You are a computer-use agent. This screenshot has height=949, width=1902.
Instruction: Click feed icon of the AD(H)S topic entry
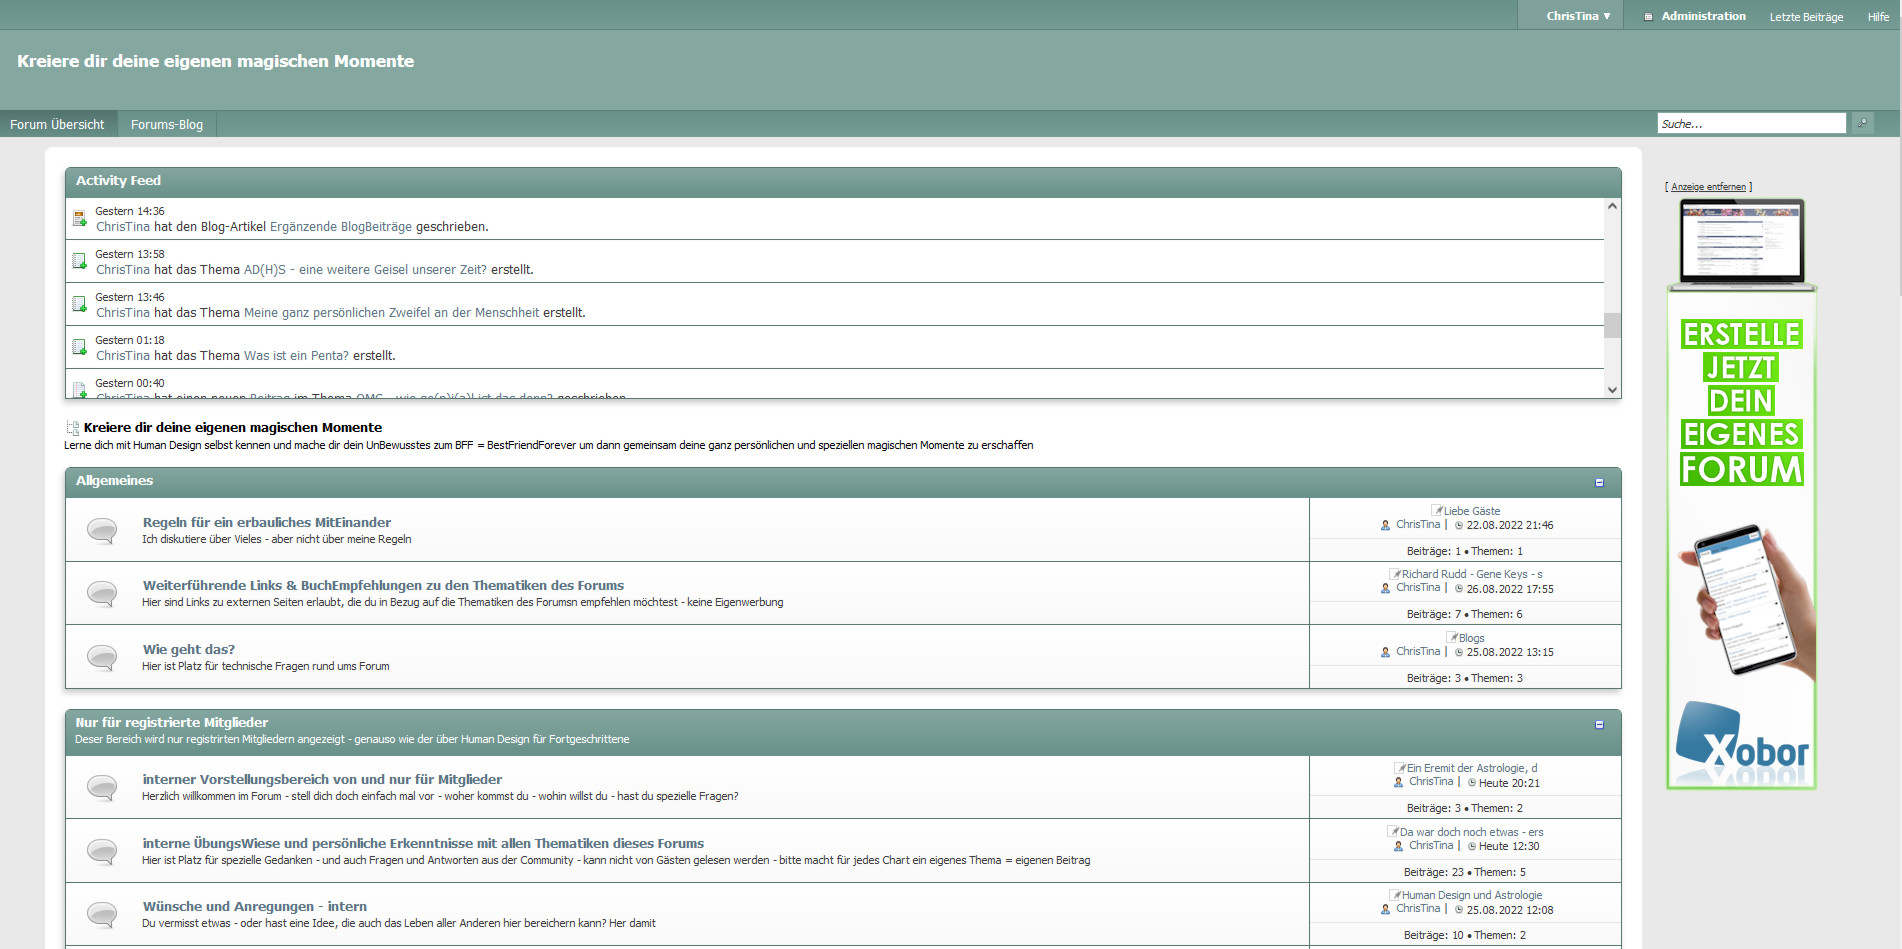80,262
